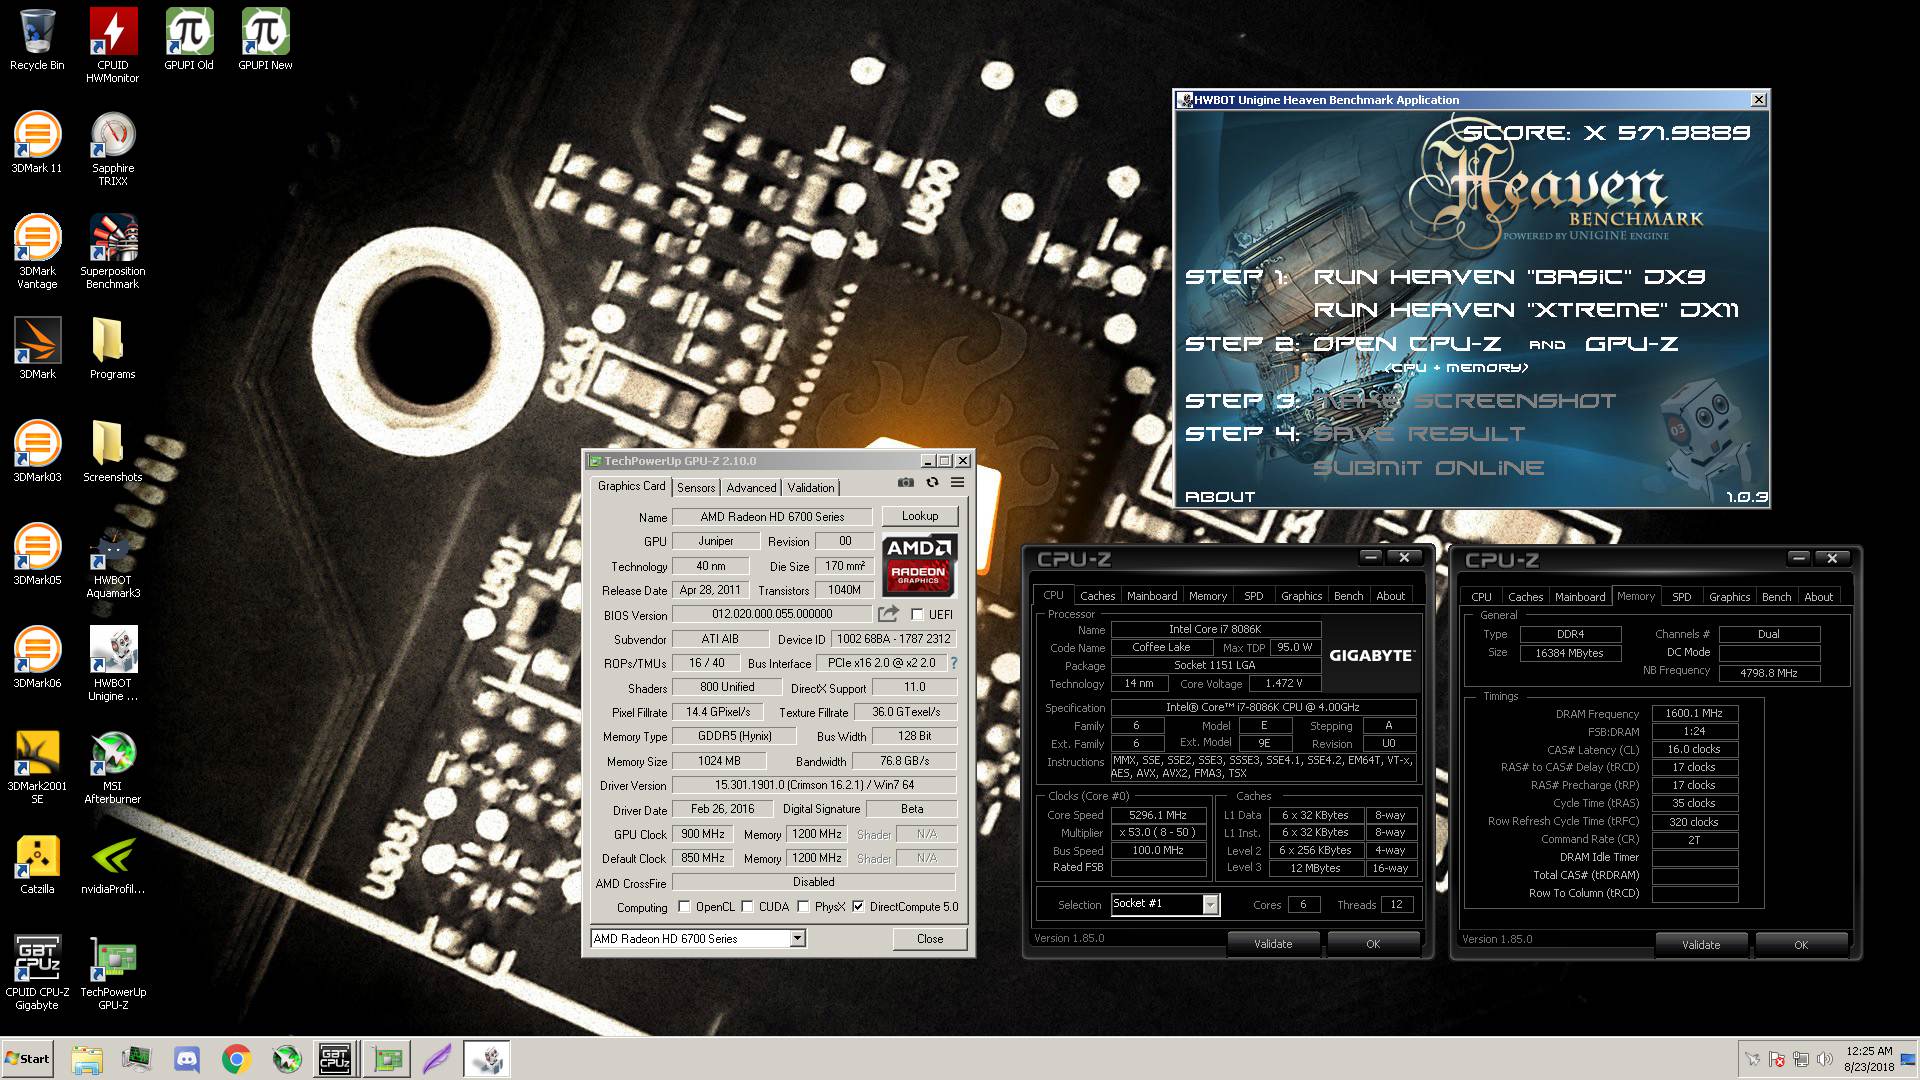Open Discord from the taskbar

pos(187,1059)
